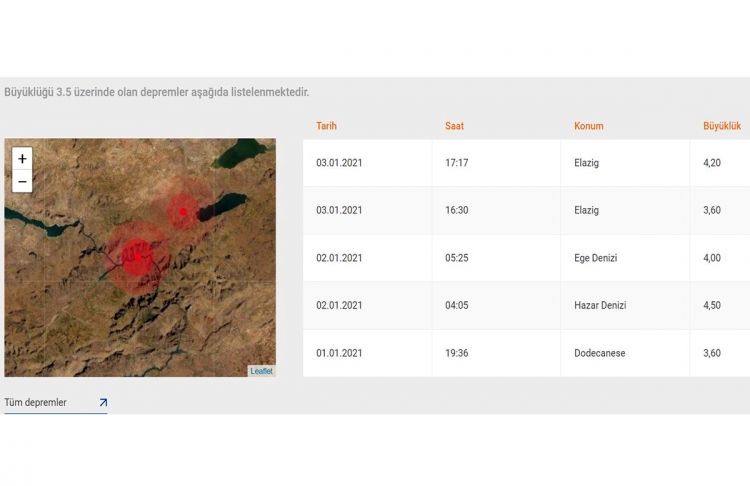Image resolution: width=750 pixels, height=486 pixels.
Task: Click the Konum column header
Action: [x=588, y=126]
